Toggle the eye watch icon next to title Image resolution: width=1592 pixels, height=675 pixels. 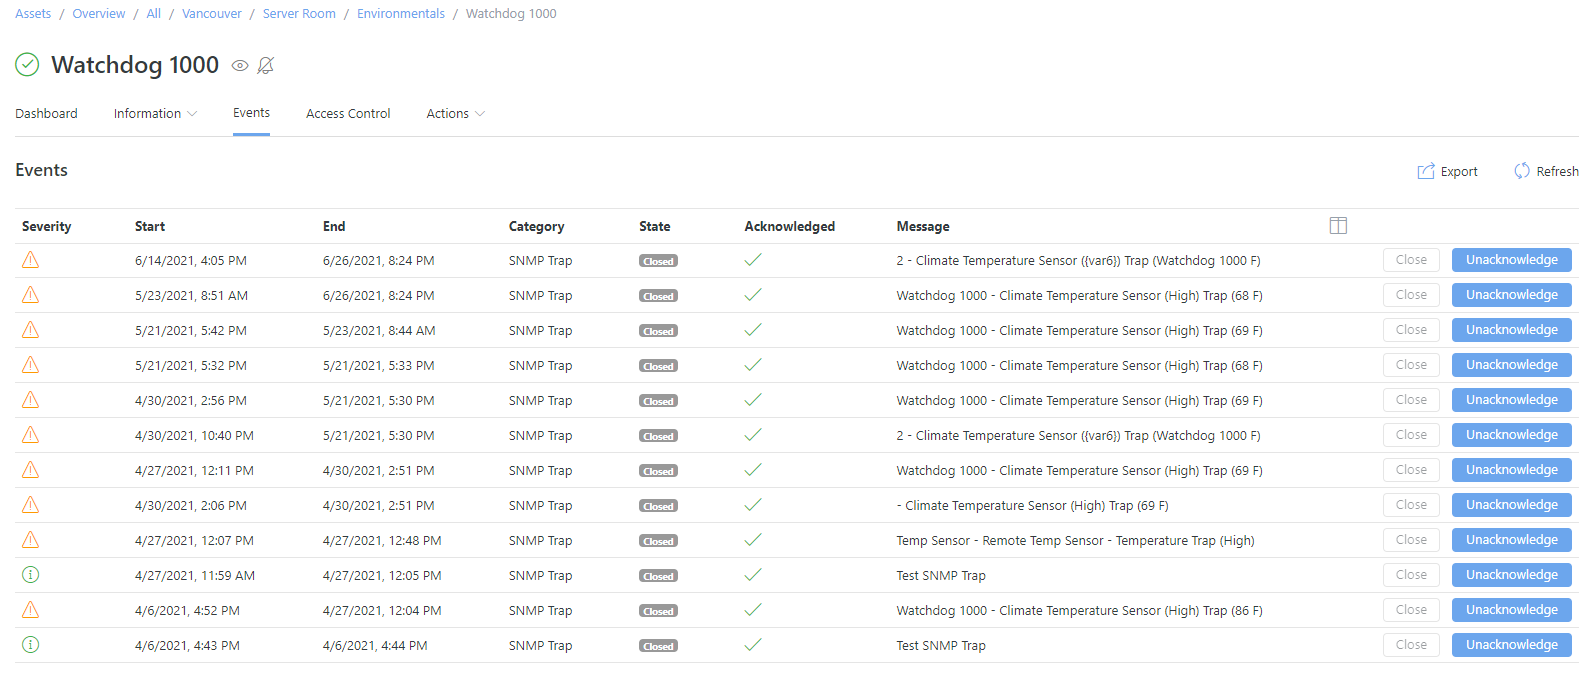240,66
